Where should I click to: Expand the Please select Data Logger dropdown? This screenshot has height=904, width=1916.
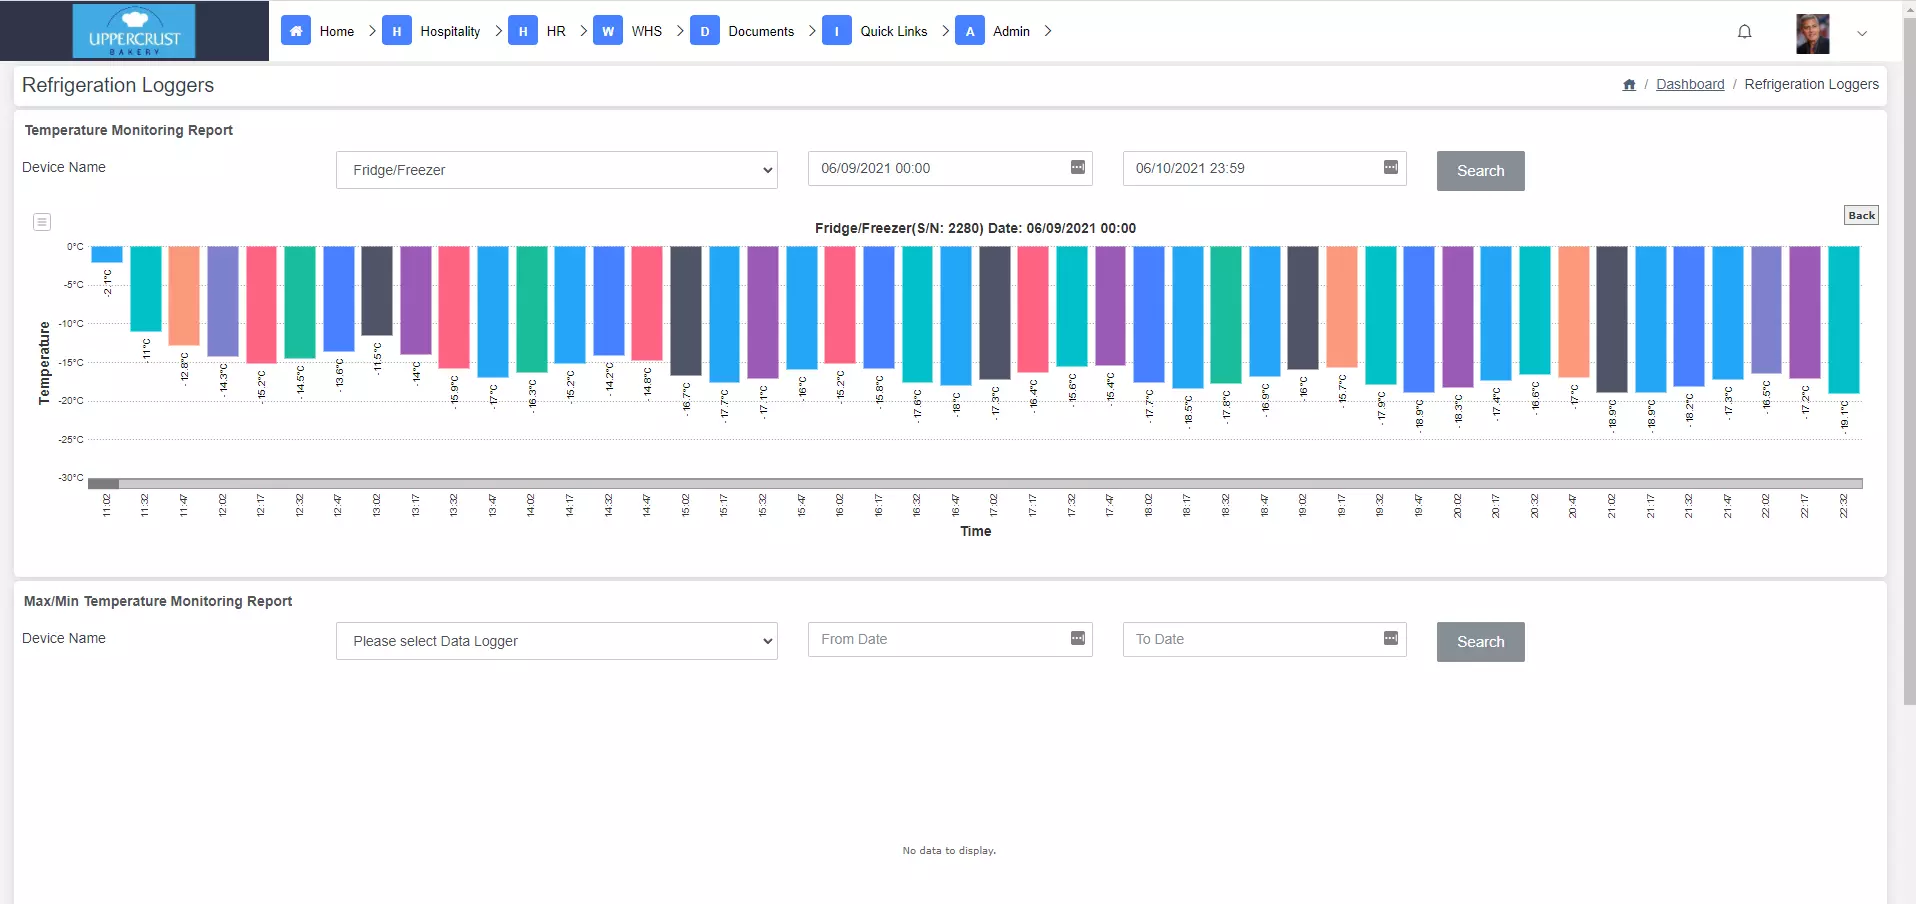coord(556,641)
